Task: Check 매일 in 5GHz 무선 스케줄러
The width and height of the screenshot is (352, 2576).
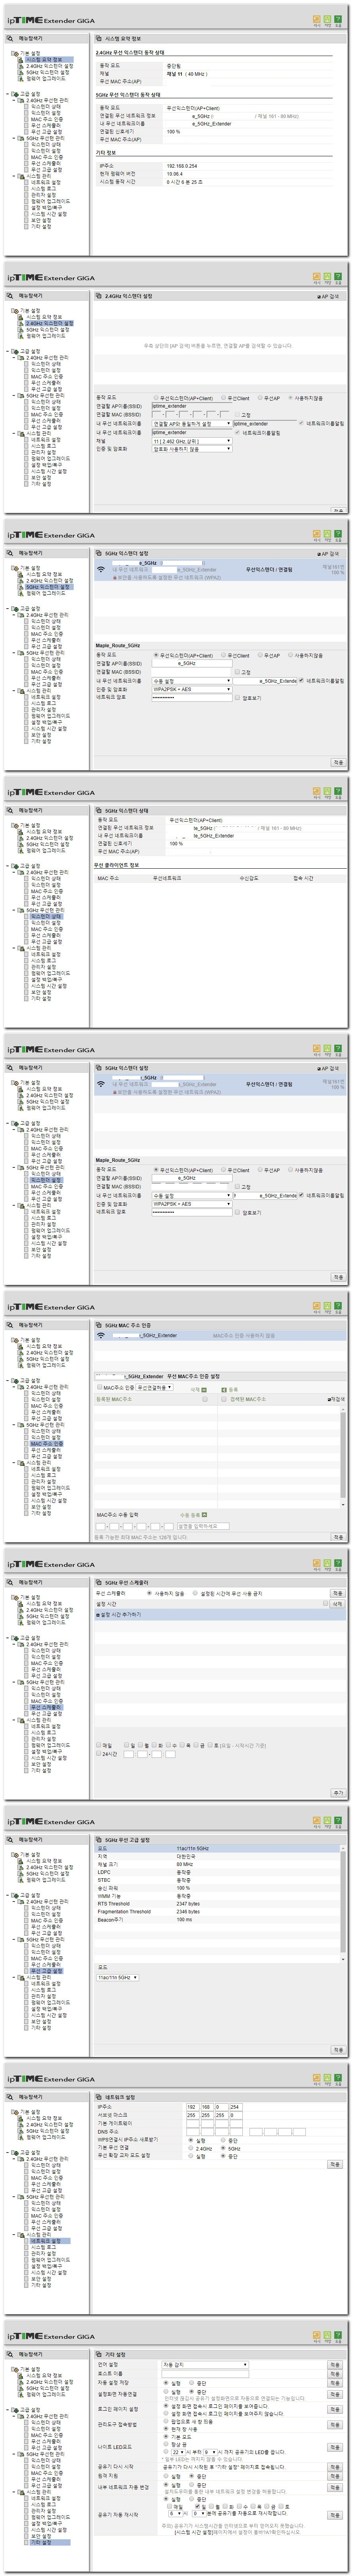Action: click(99, 1745)
